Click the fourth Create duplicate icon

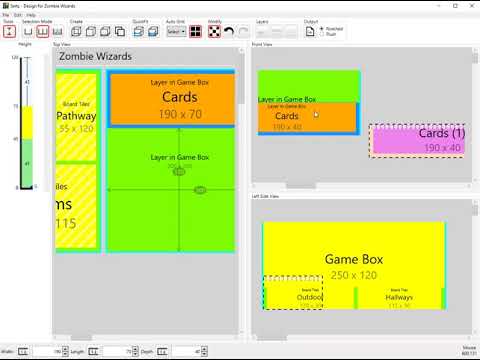click(x=120, y=32)
